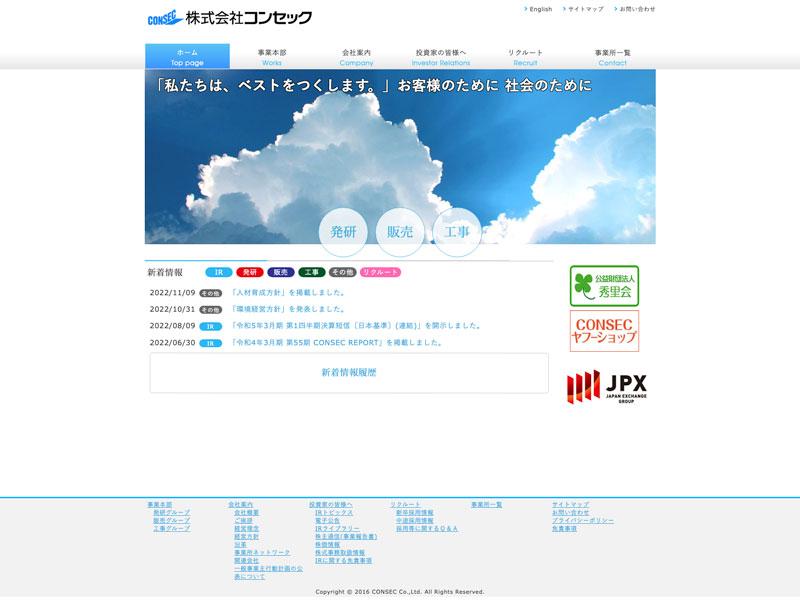This screenshot has height=600, width=800.
Task: Switch site language to English
Action: pos(540,9)
